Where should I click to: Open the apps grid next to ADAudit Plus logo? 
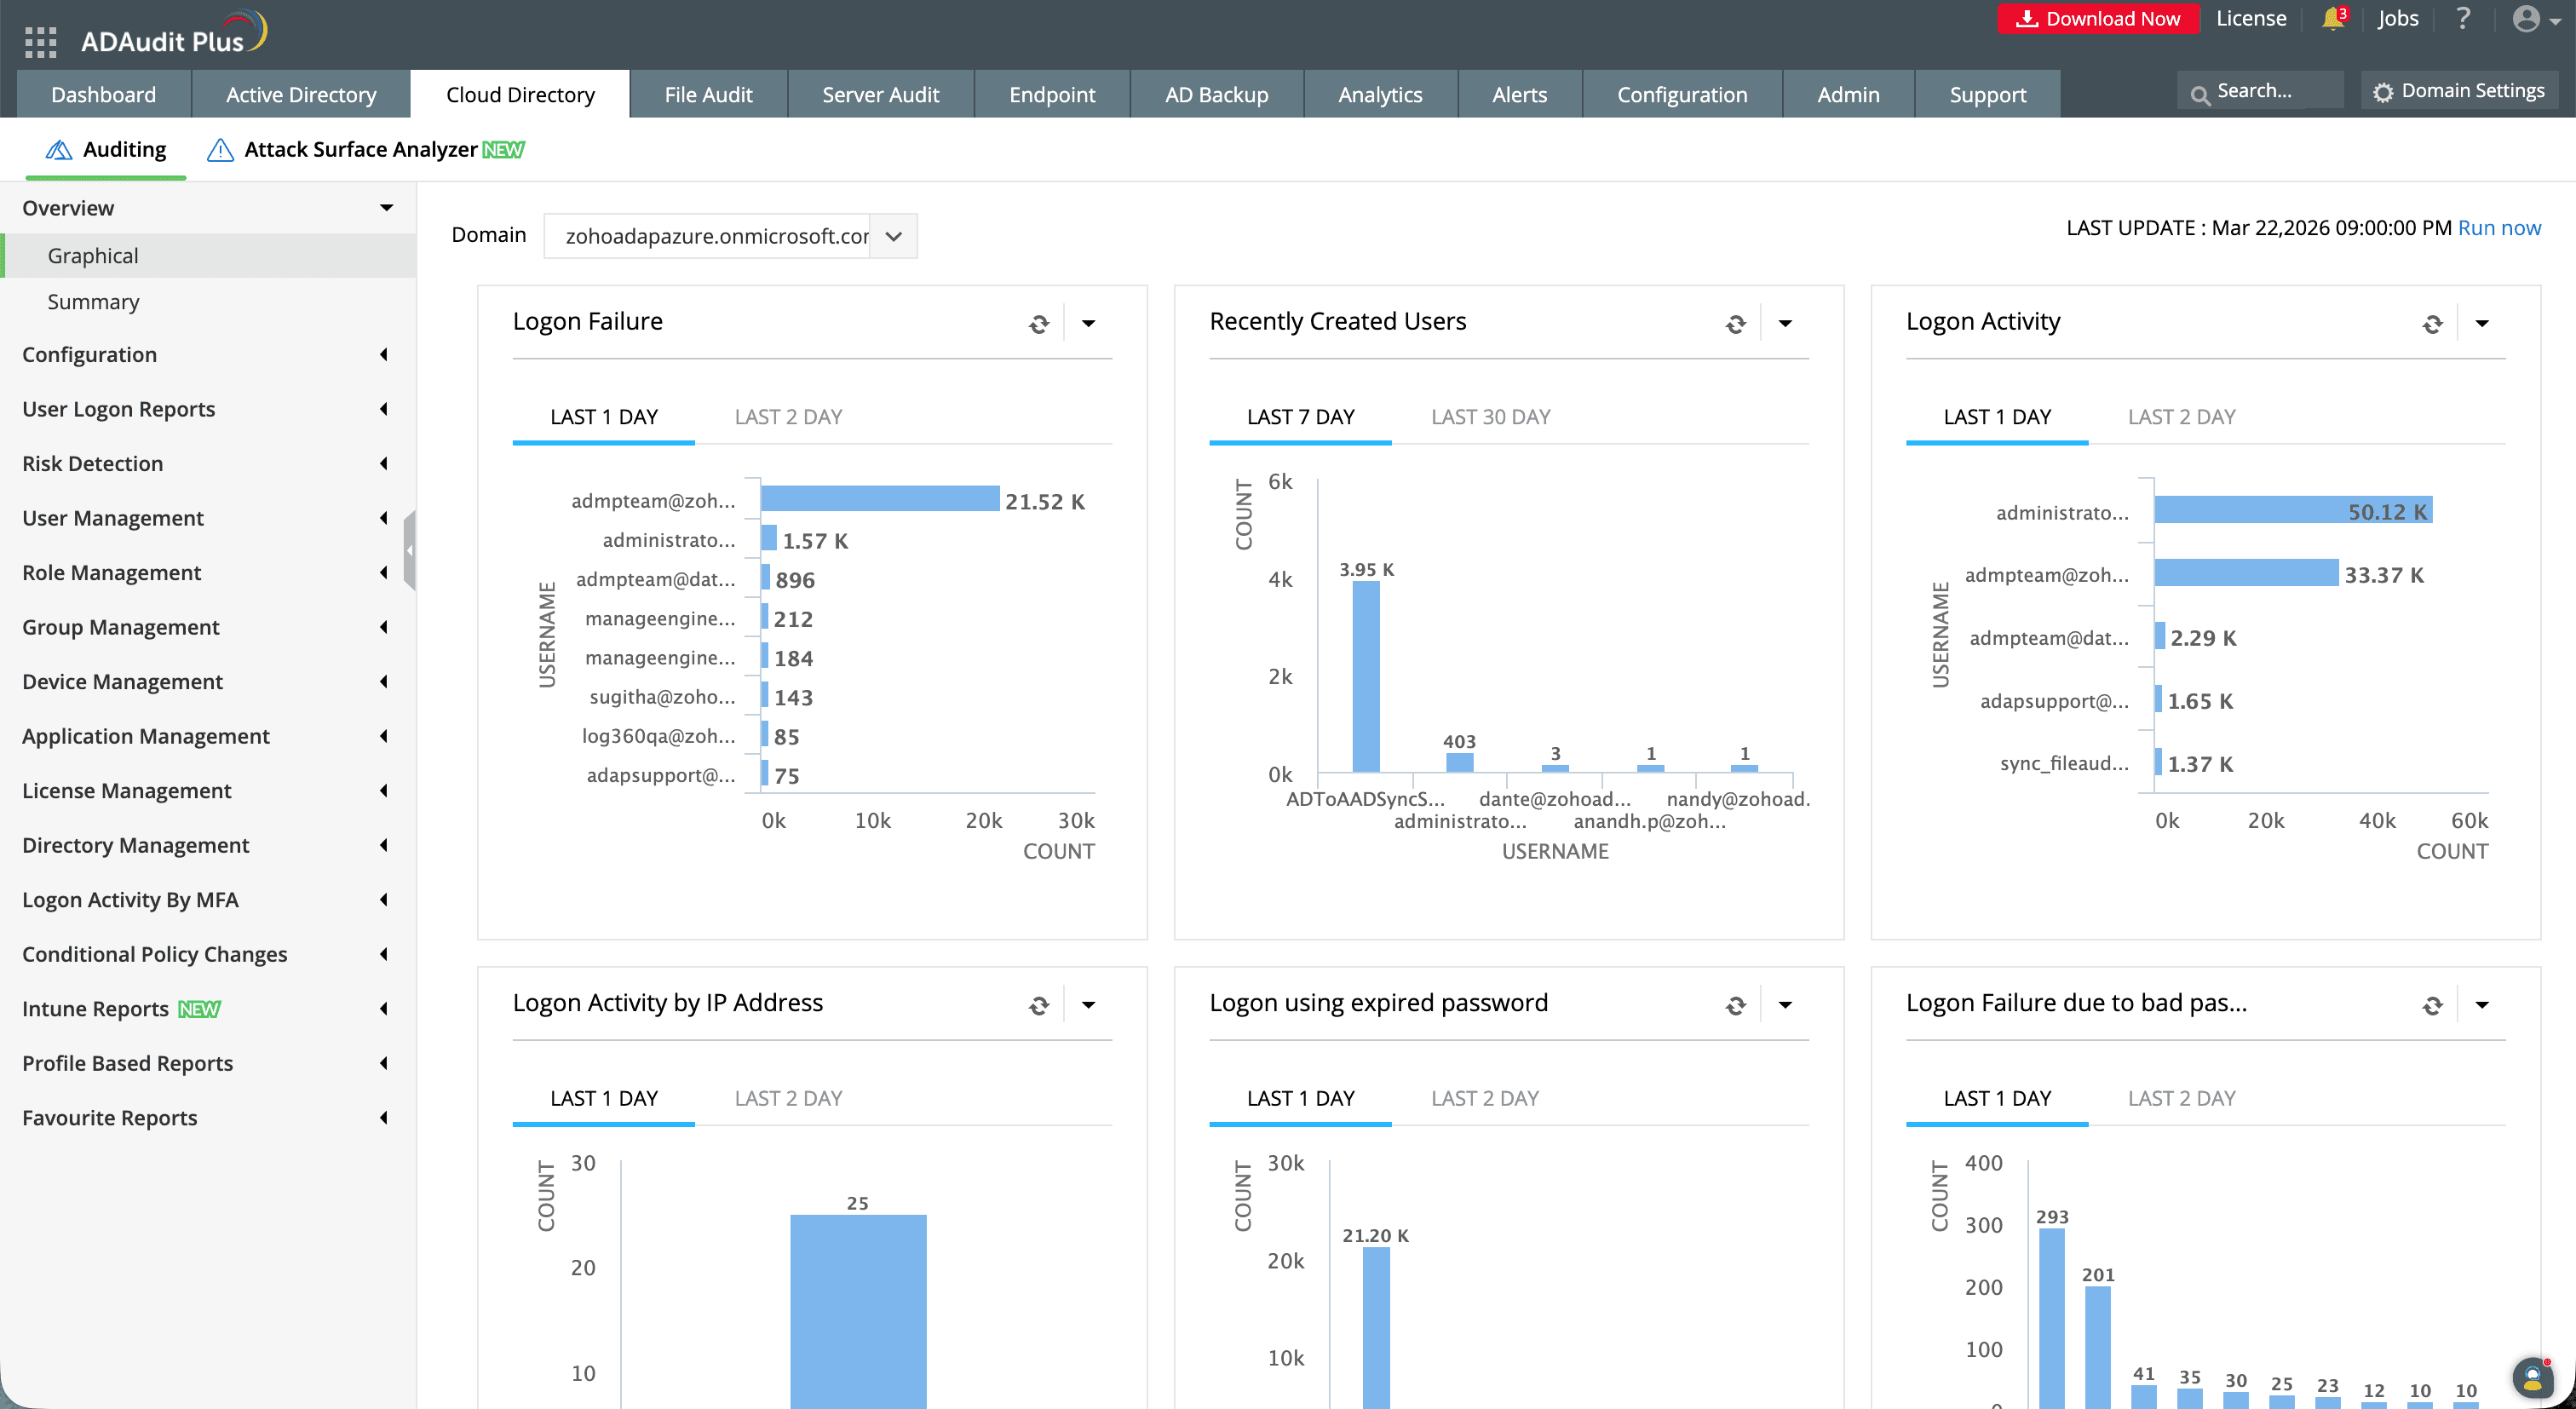[41, 42]
